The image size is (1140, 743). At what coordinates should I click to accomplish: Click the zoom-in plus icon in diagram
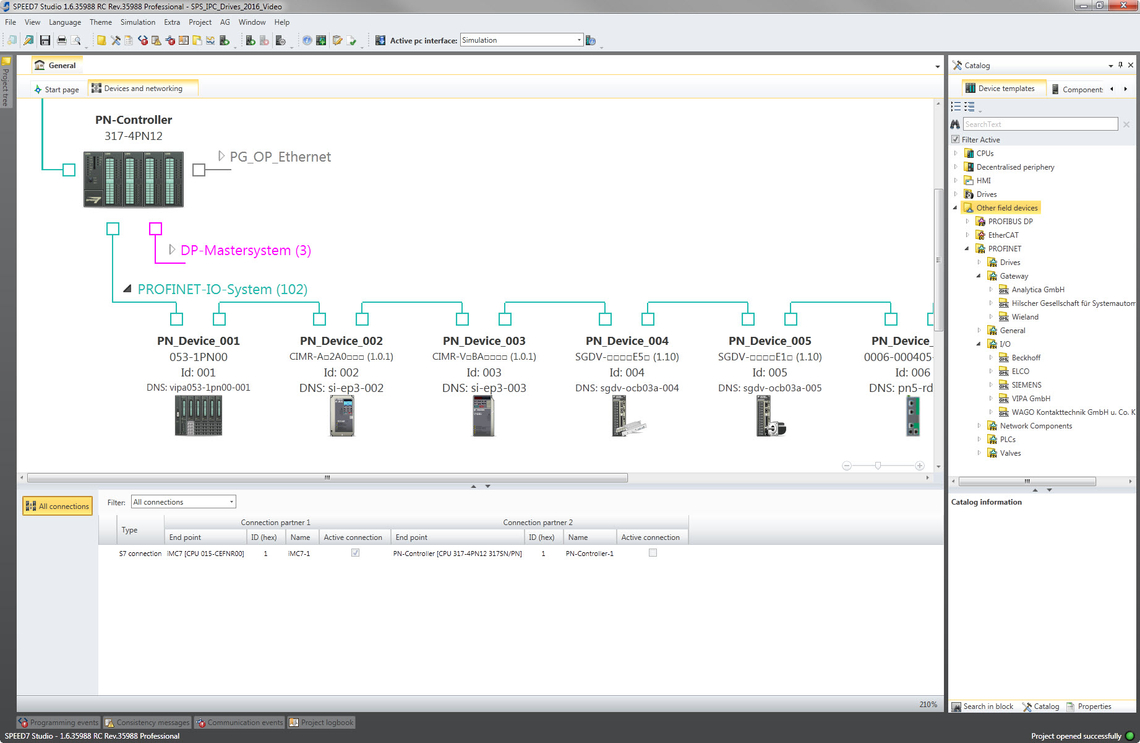(x=919, y=466)
